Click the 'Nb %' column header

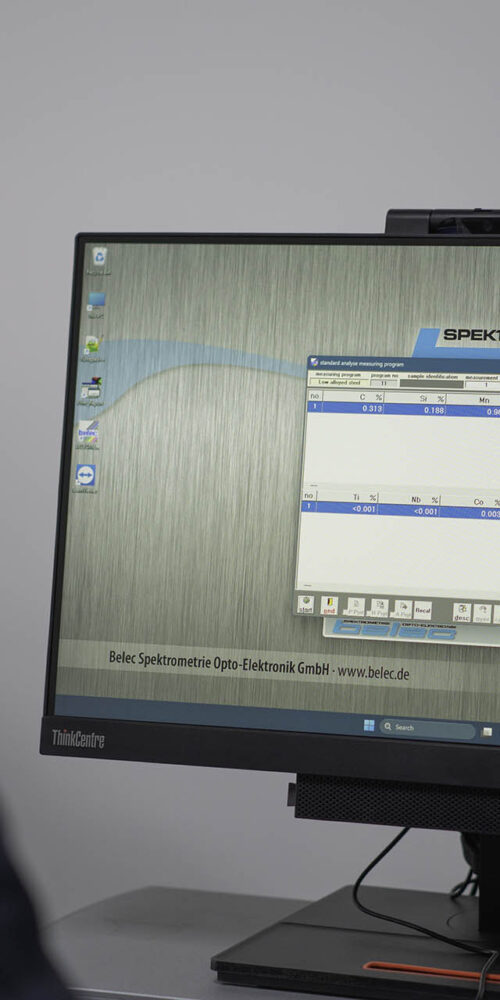coord(409,499)
